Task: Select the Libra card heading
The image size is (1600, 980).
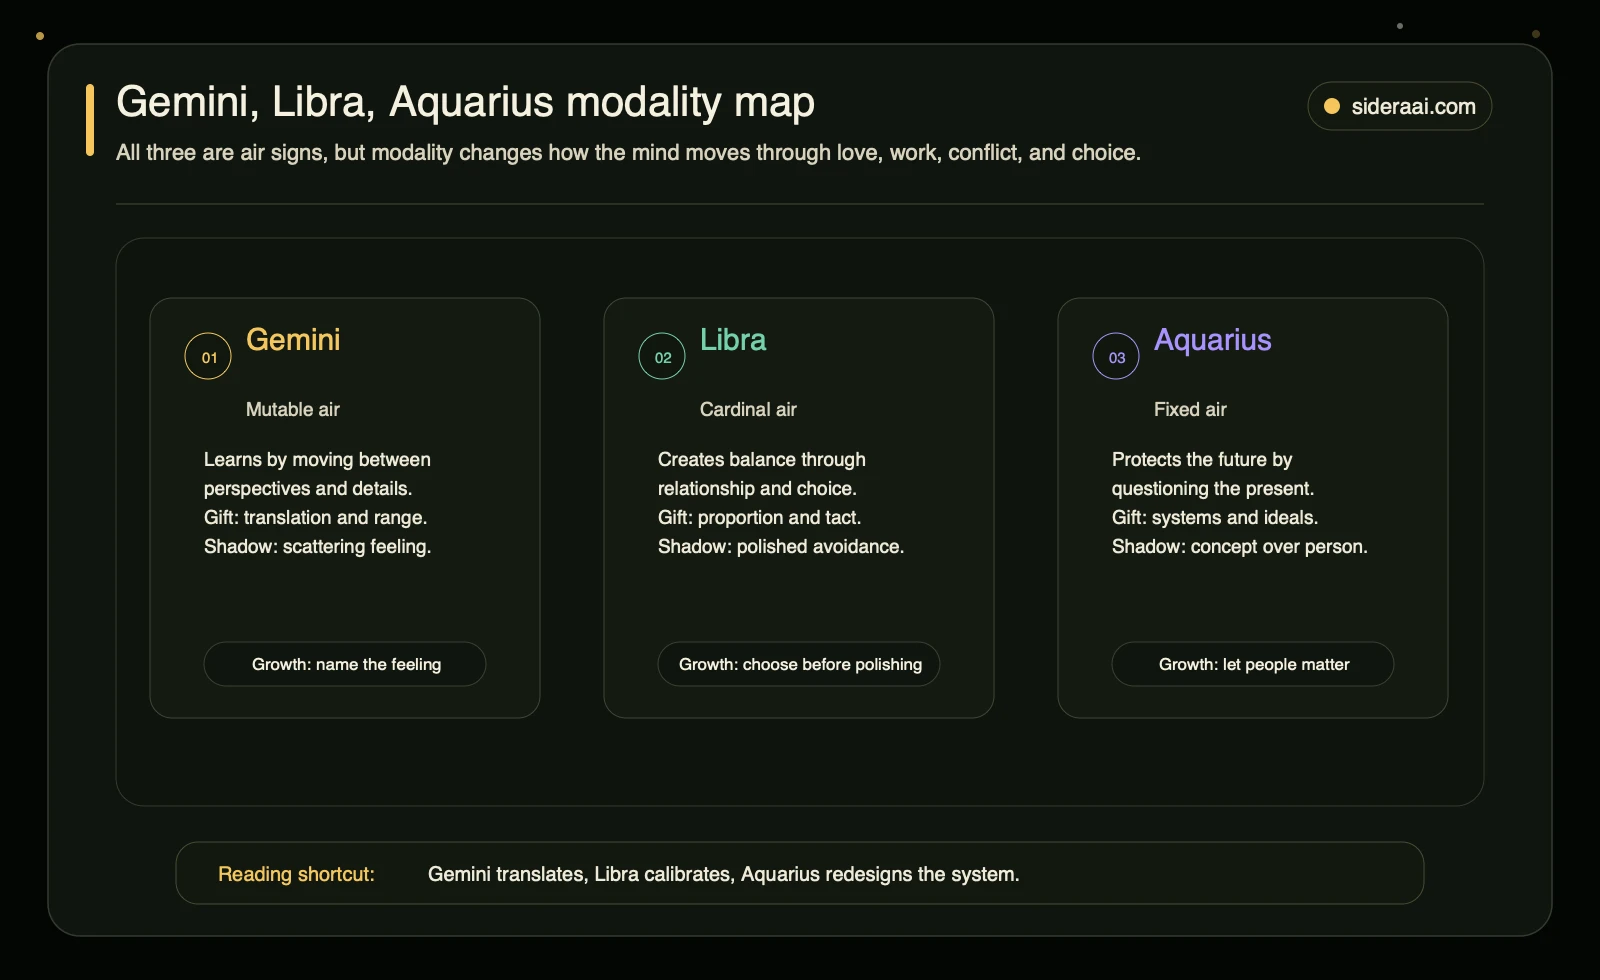Action: point(733,340)
